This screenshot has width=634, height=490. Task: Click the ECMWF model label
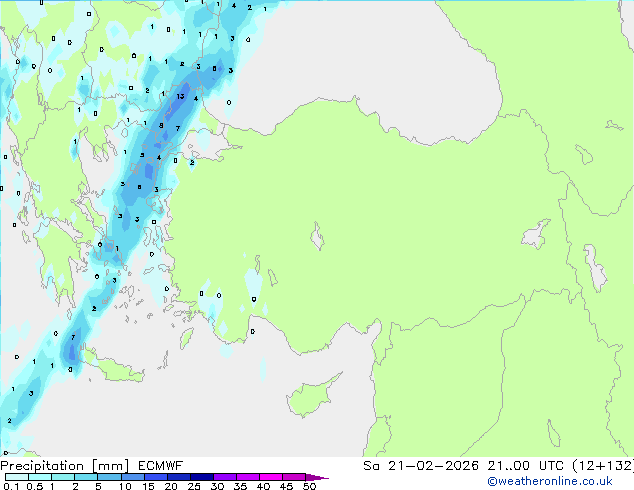point(161,466)
